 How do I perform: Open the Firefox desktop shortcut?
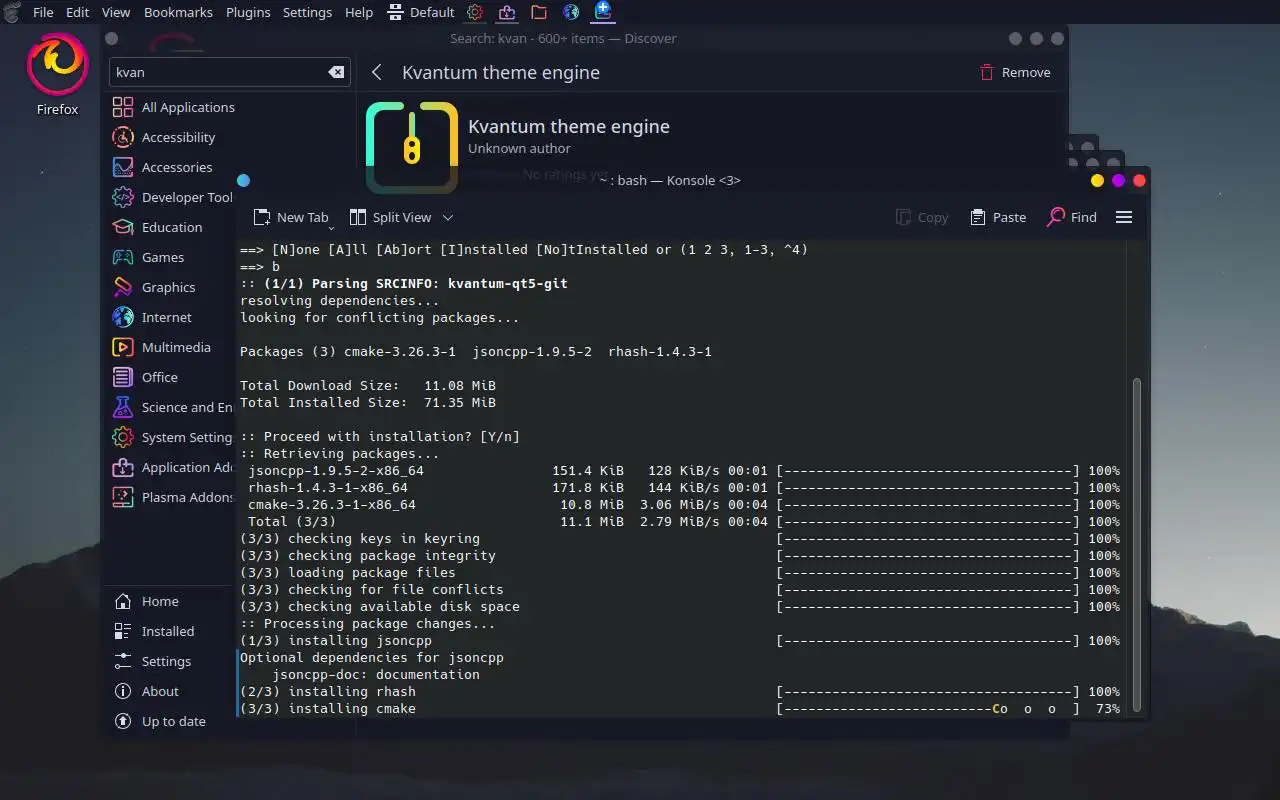click(x=57, y=75)
